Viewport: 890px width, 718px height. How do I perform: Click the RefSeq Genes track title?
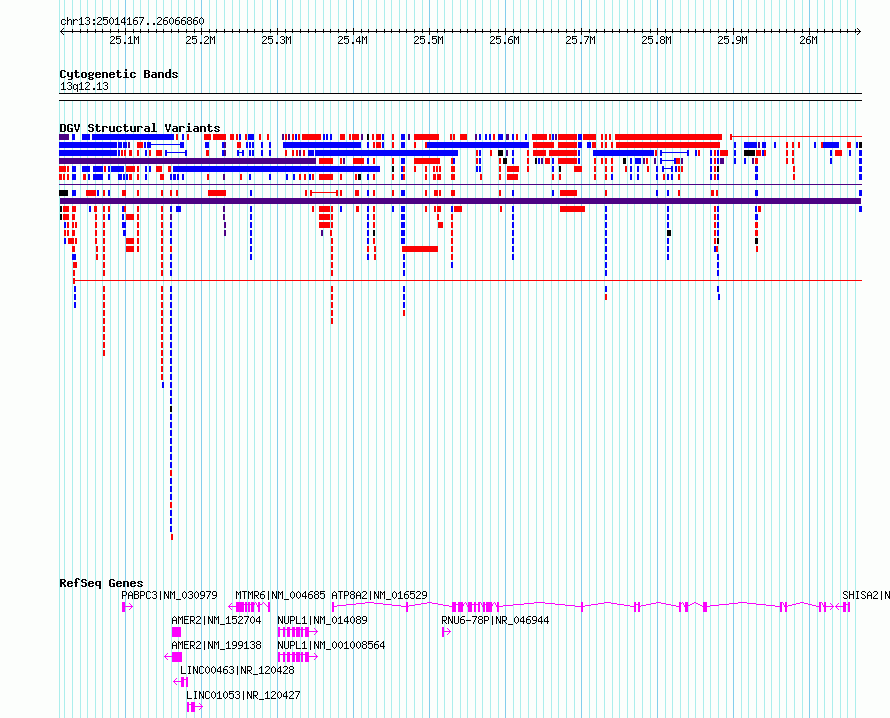point(101,583)
